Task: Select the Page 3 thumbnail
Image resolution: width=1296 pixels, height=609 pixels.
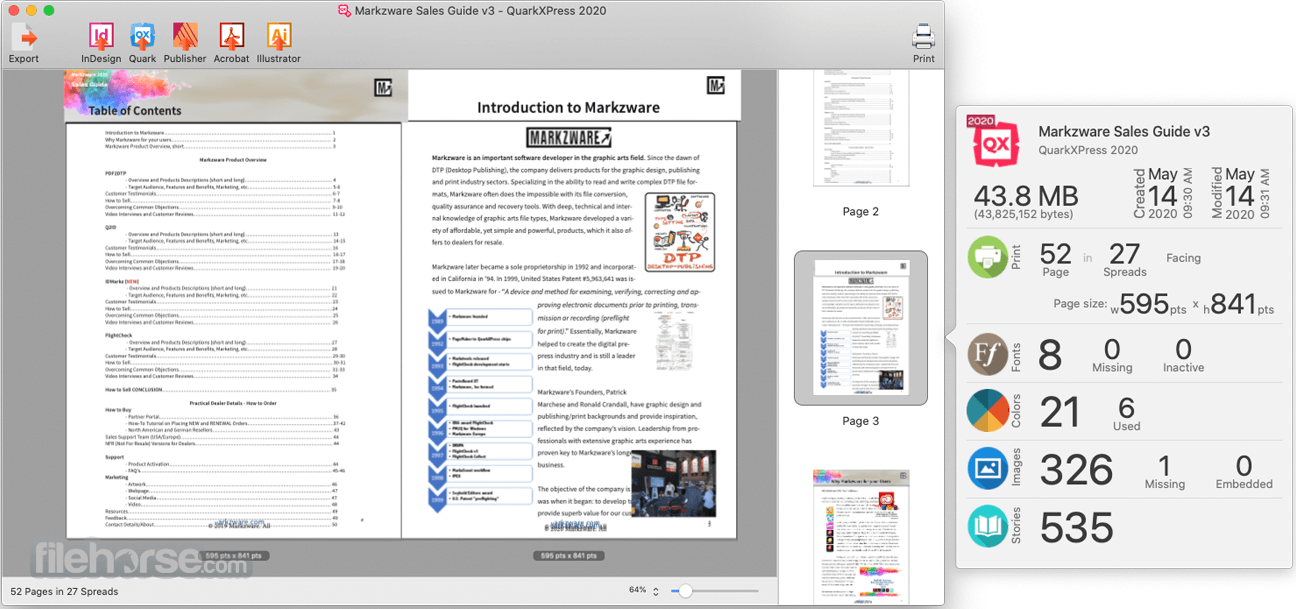Action: coord(860,328)
